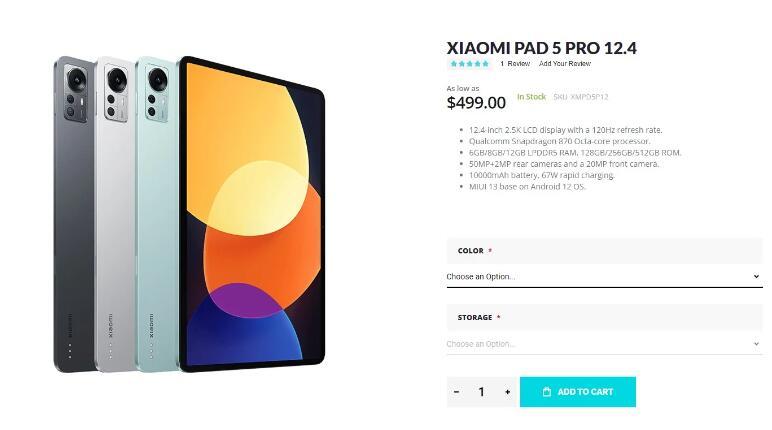Click the five-star rating icons
This screenshot has width=772, height=430.
pos(469,64)
